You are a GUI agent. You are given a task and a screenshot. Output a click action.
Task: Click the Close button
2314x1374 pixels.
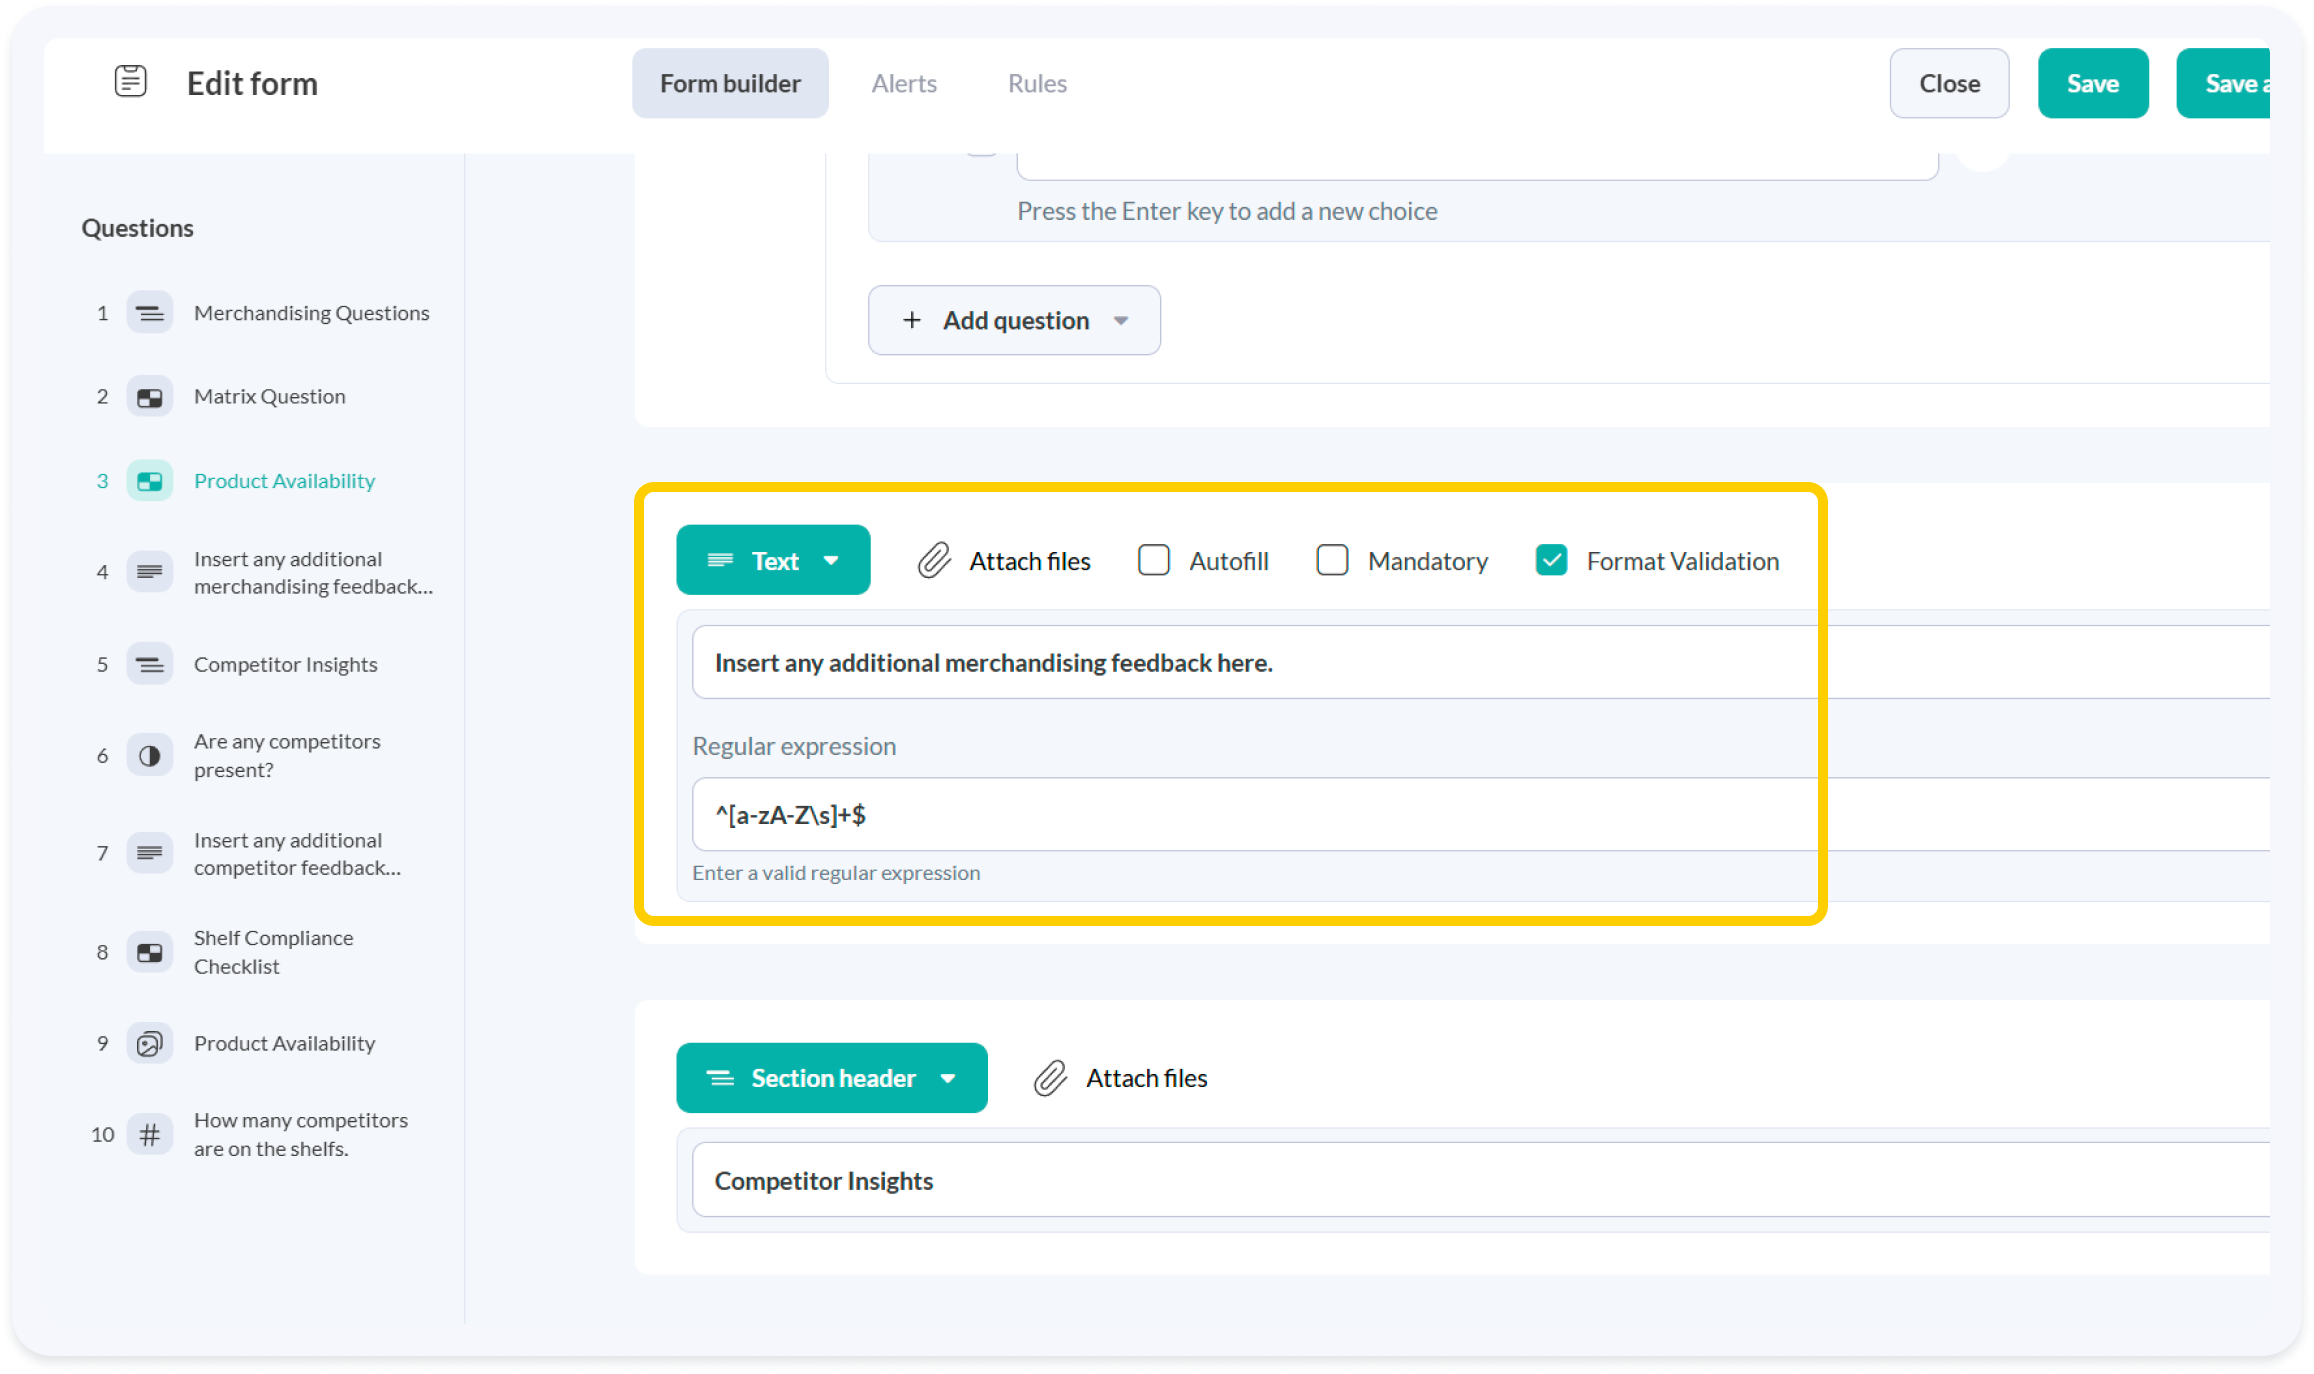pos(1949,83)
